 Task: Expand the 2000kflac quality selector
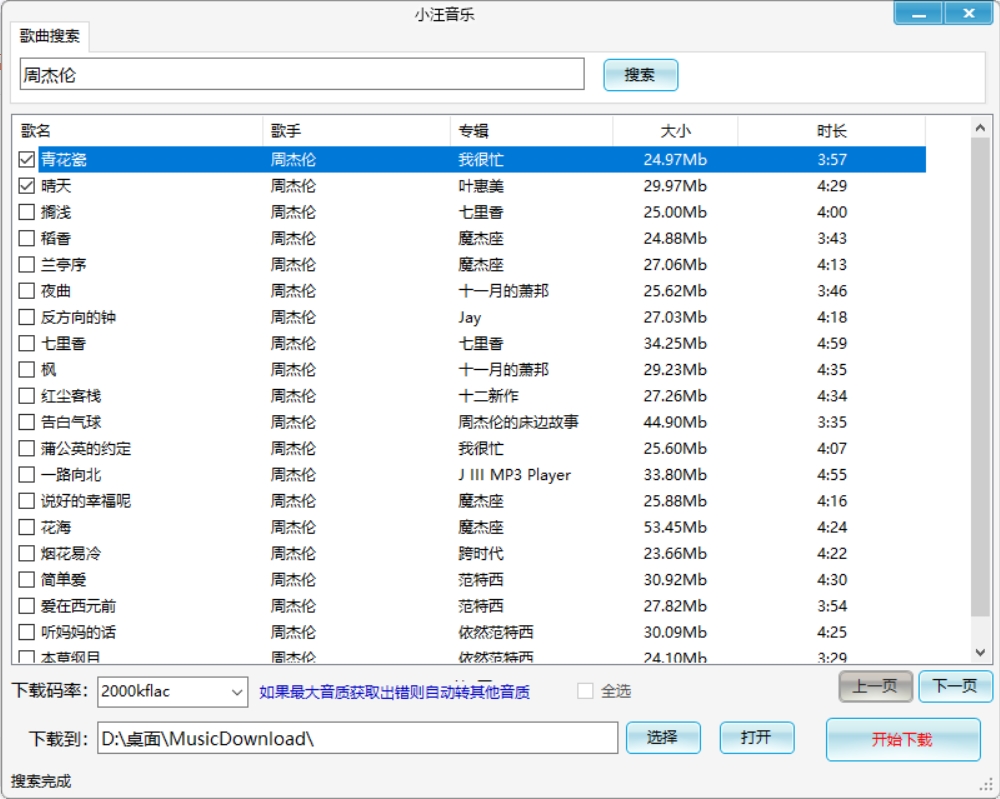(234, 691)
